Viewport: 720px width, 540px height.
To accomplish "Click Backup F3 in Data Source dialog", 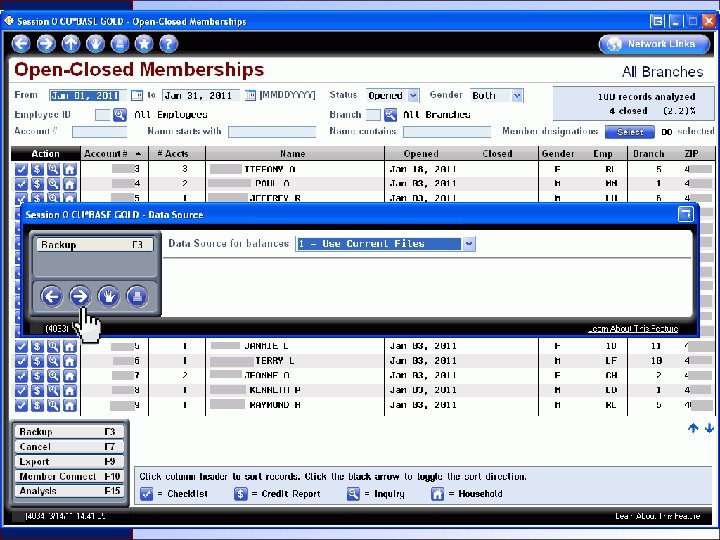I will (95, 245).
